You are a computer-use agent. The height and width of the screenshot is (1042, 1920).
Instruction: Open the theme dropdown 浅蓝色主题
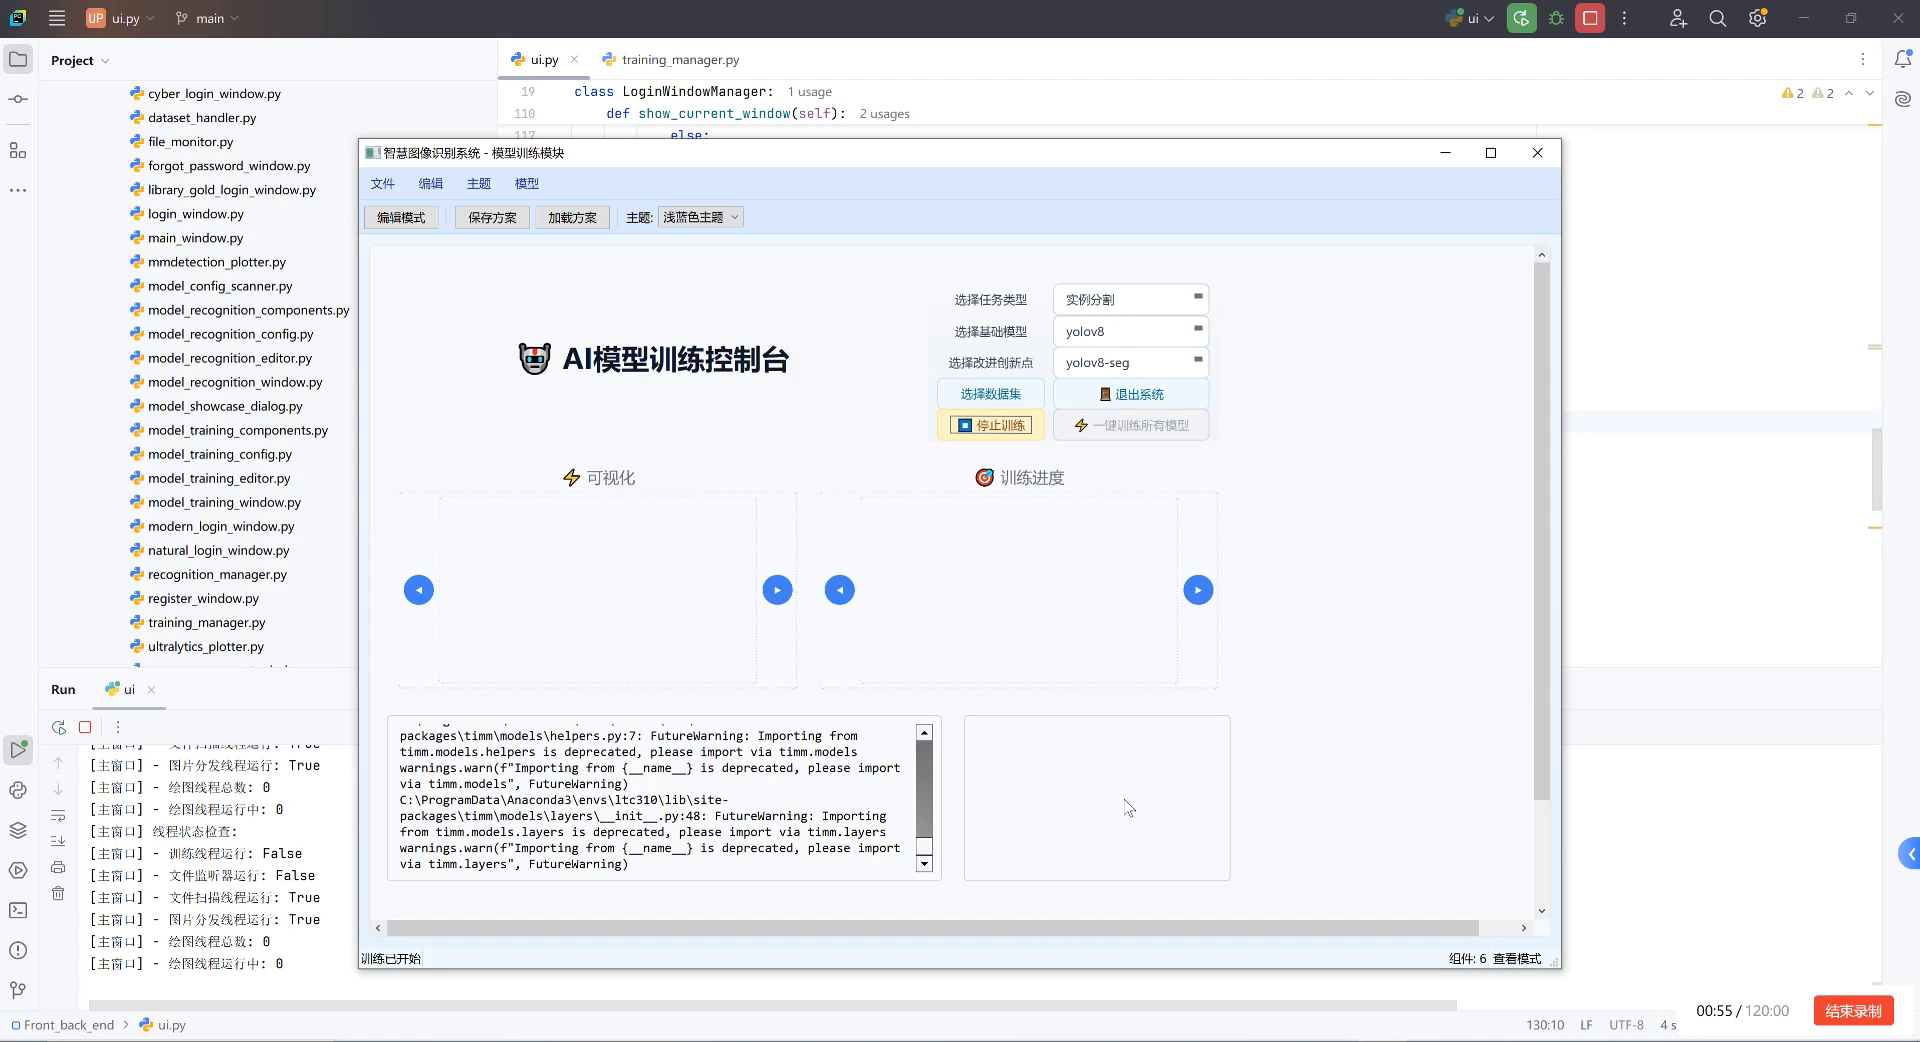pyautogui.click(x=701, y=217)
